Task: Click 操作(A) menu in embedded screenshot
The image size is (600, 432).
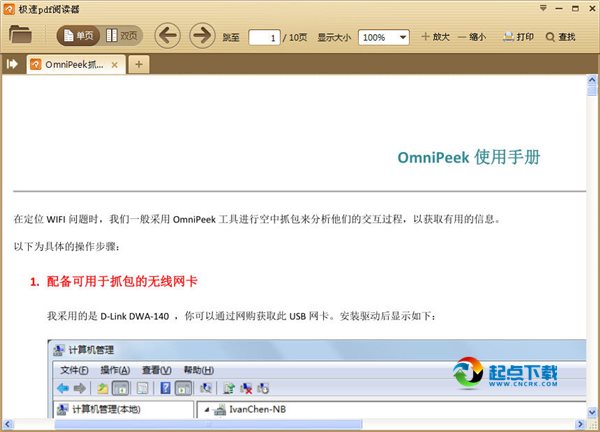Action: 115,370
